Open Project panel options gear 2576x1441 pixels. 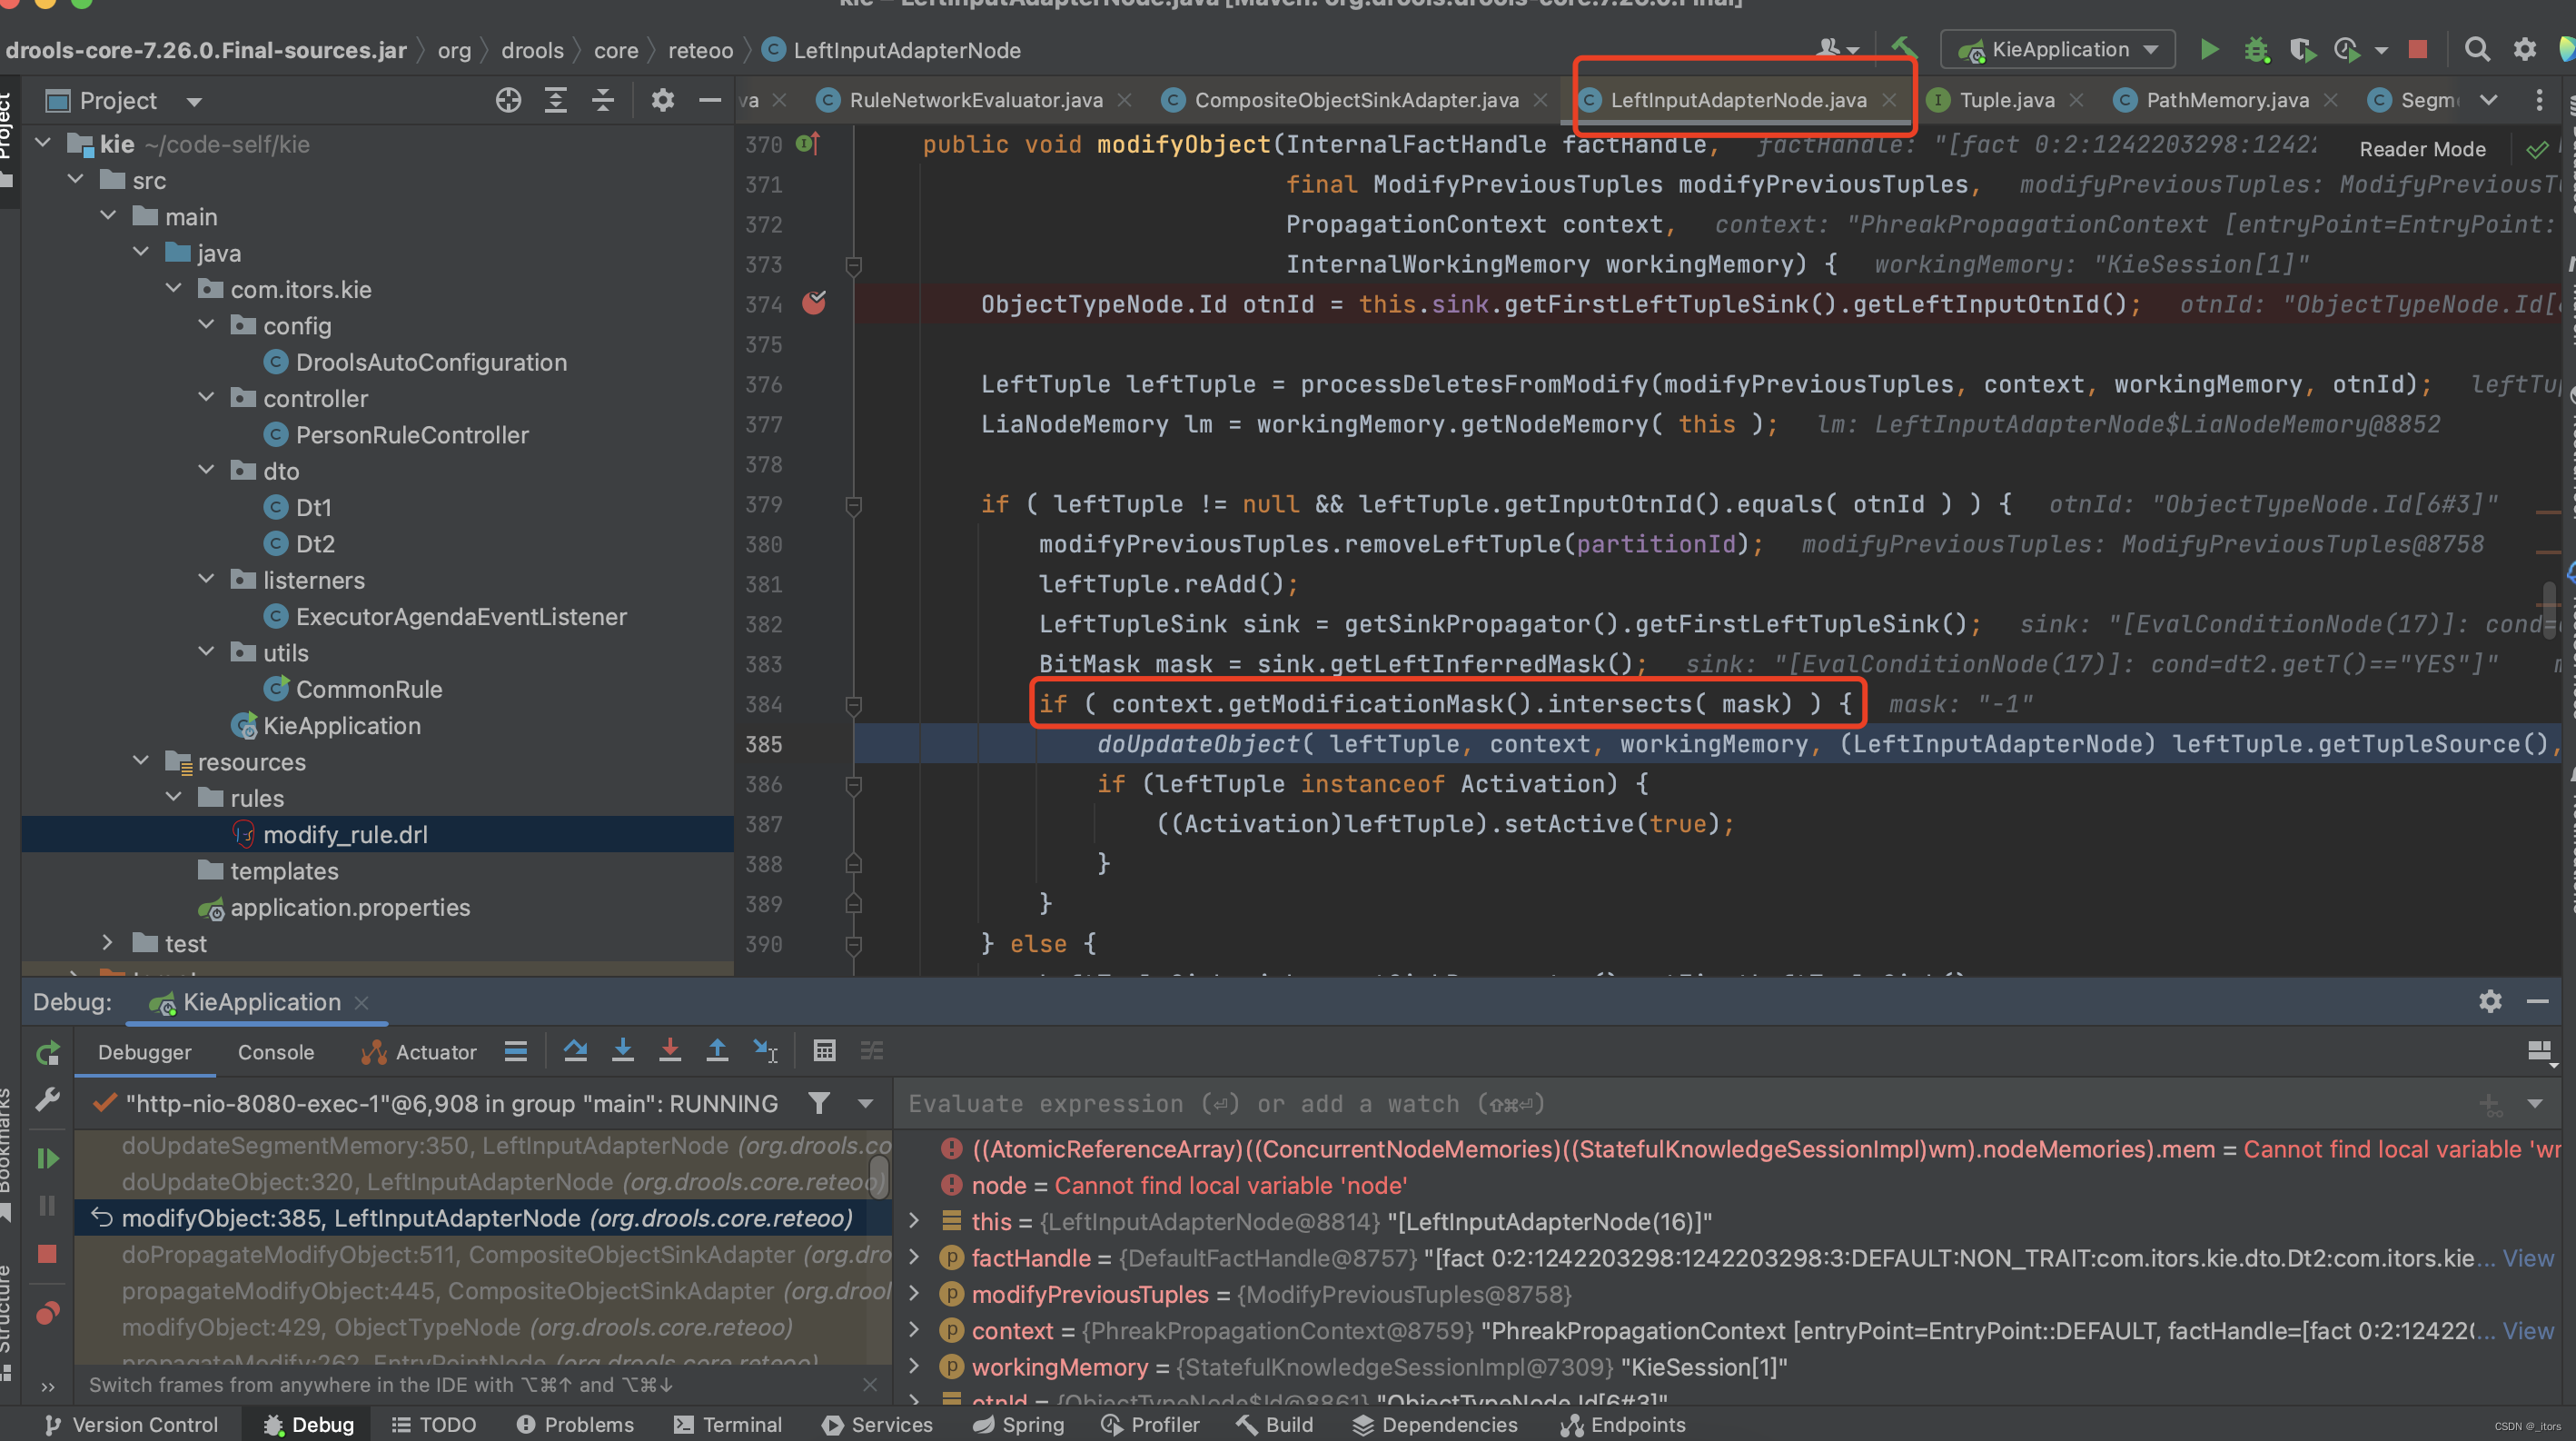pyautogui.click(x=663, y=100)
